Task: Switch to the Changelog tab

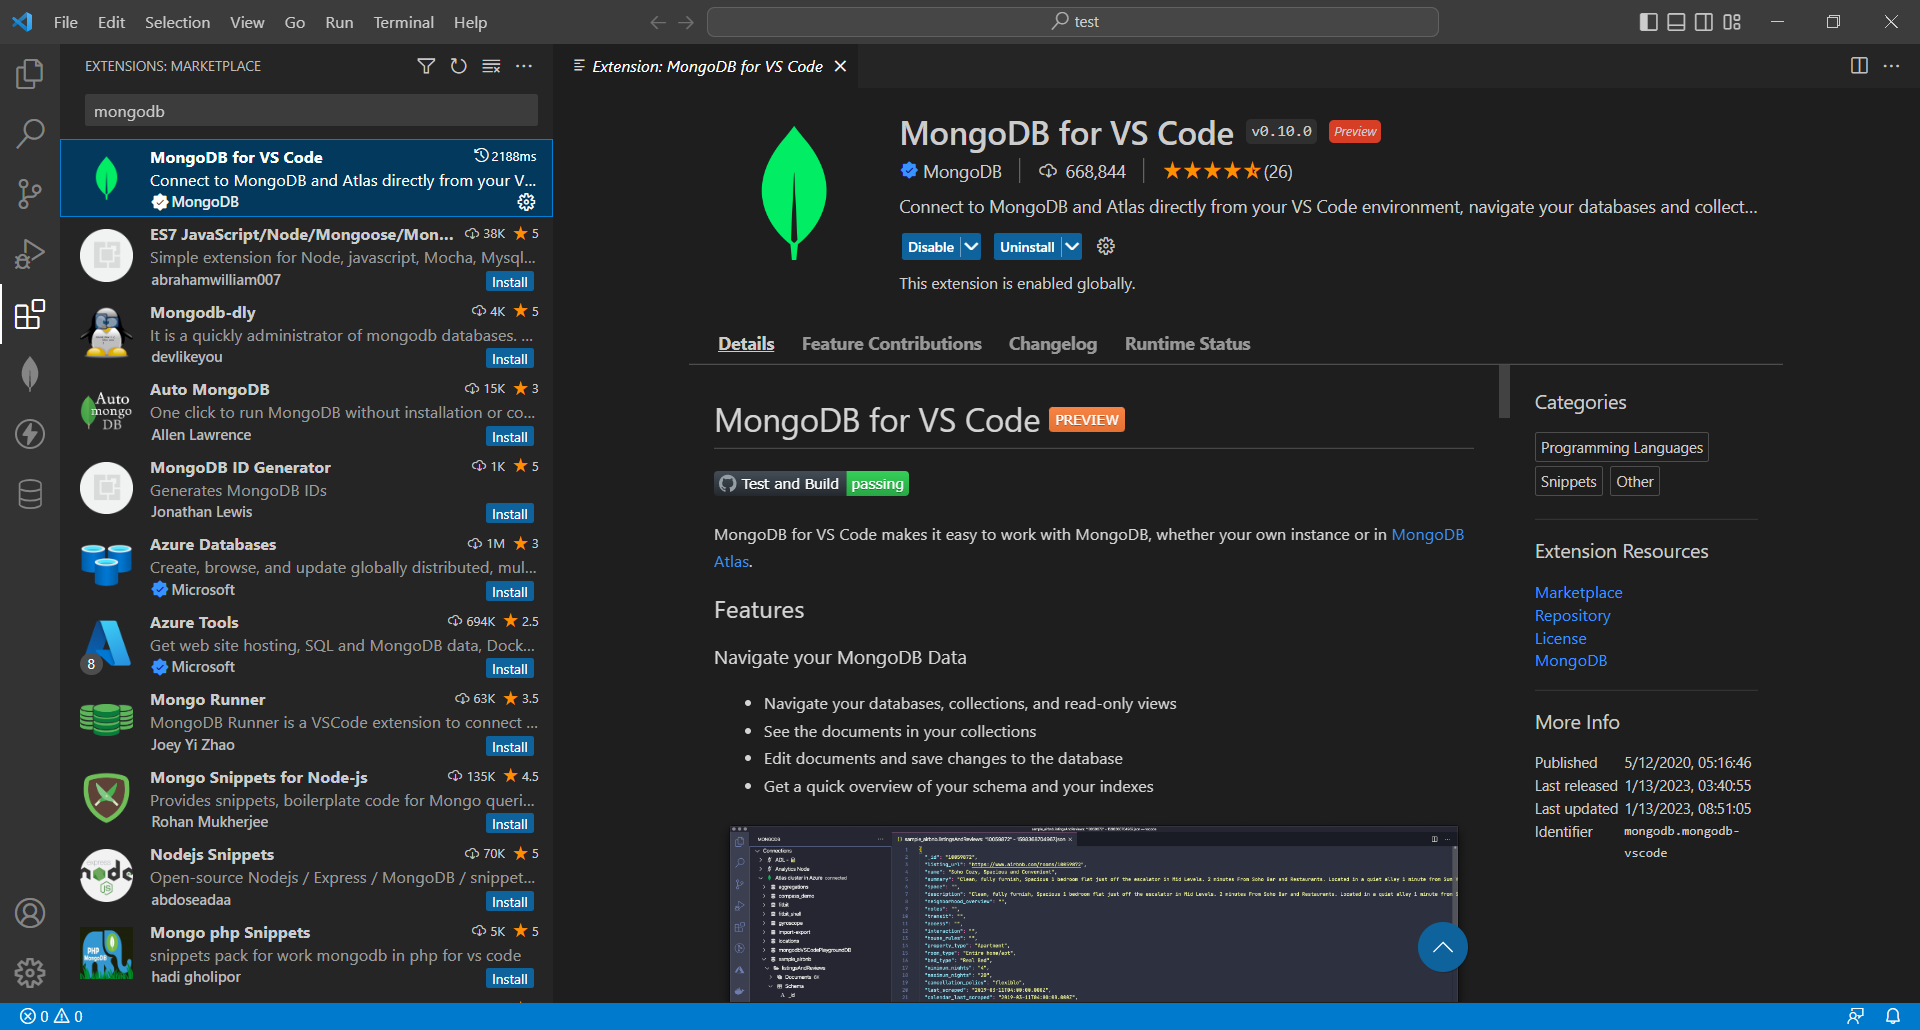Action: point(1053,344)
